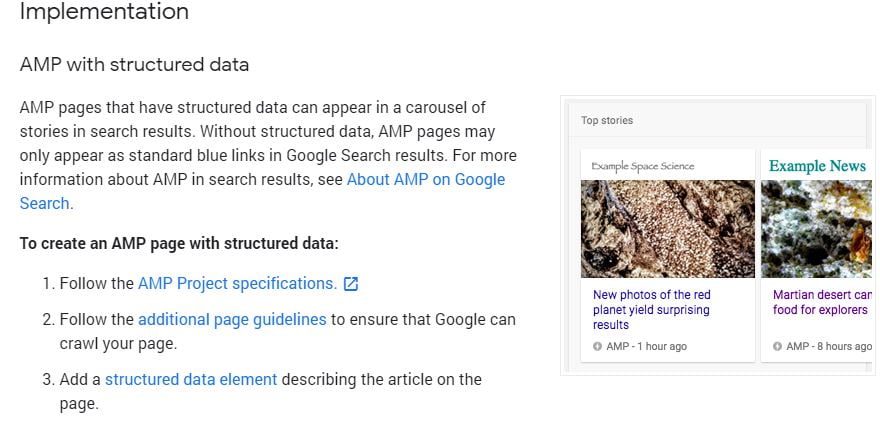Click the "AMP with structured data" subheading
The height and width of the screenshot is (428, 880).
coord(134,65)
